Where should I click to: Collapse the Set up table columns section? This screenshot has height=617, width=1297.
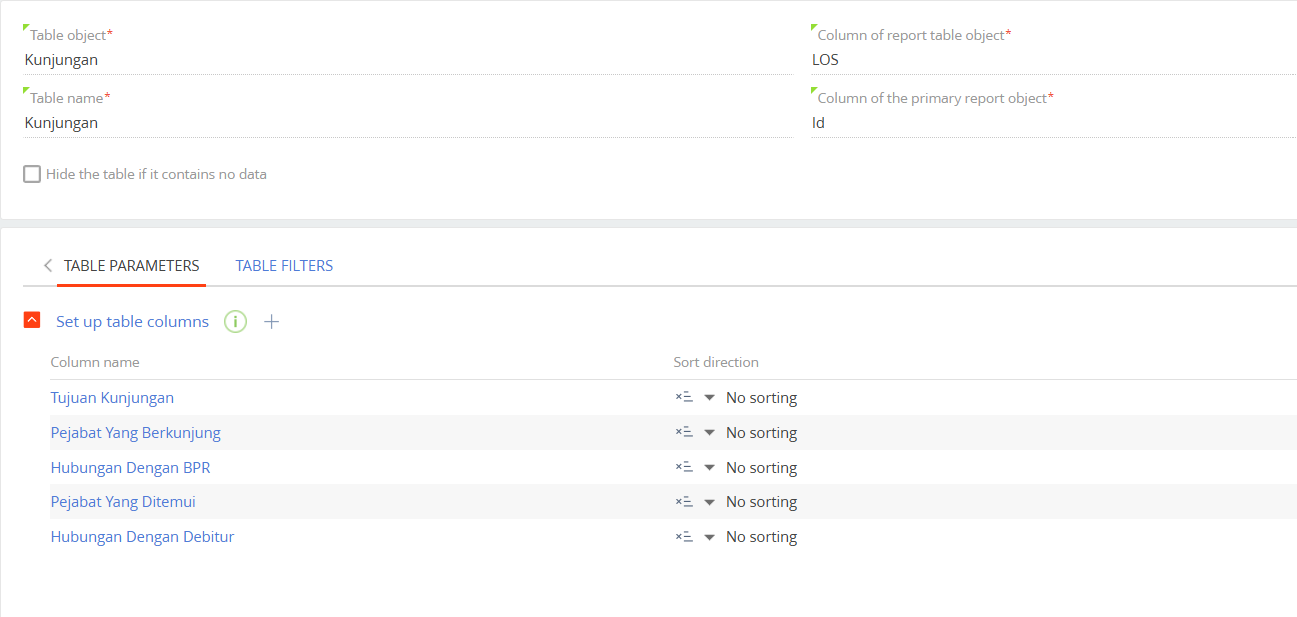coord(32,321)
